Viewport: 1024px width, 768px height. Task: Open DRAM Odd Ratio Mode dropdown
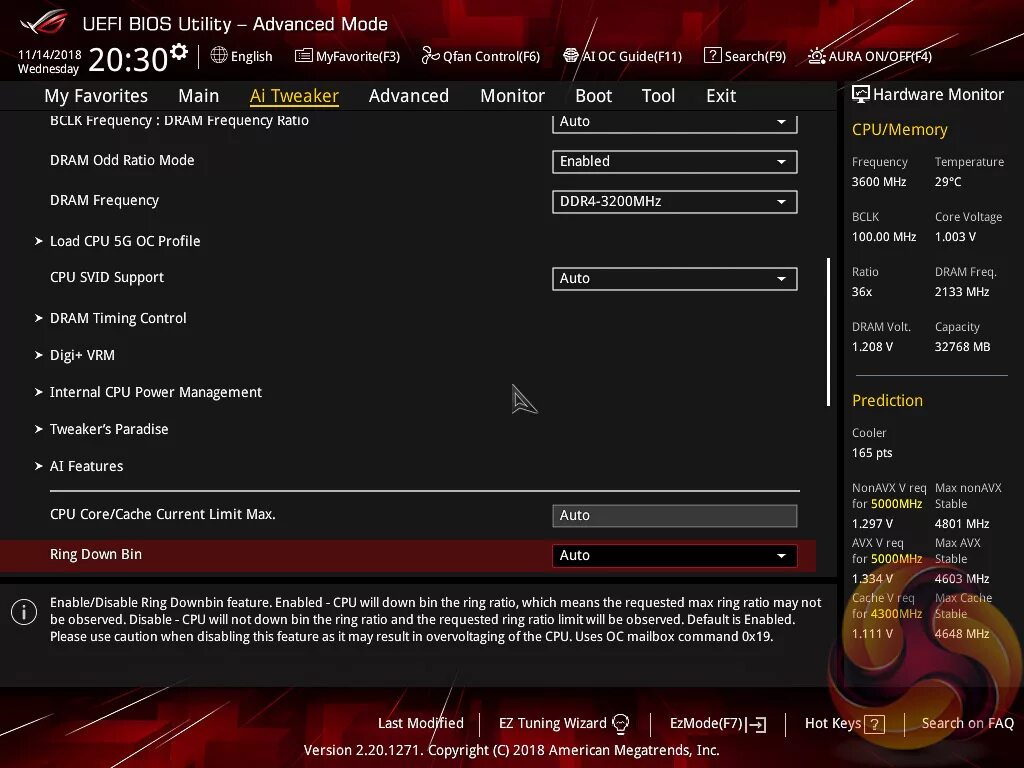click(675, 162)
